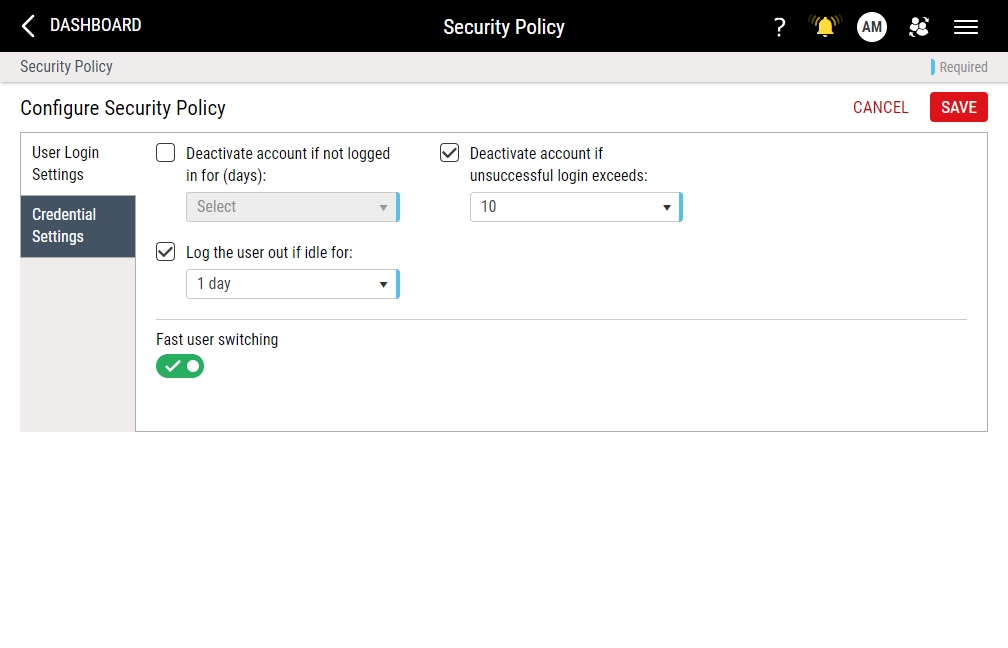Open the users group icon
The width and height of the screenshot is (1008, 648).
[x=918, y=27]
